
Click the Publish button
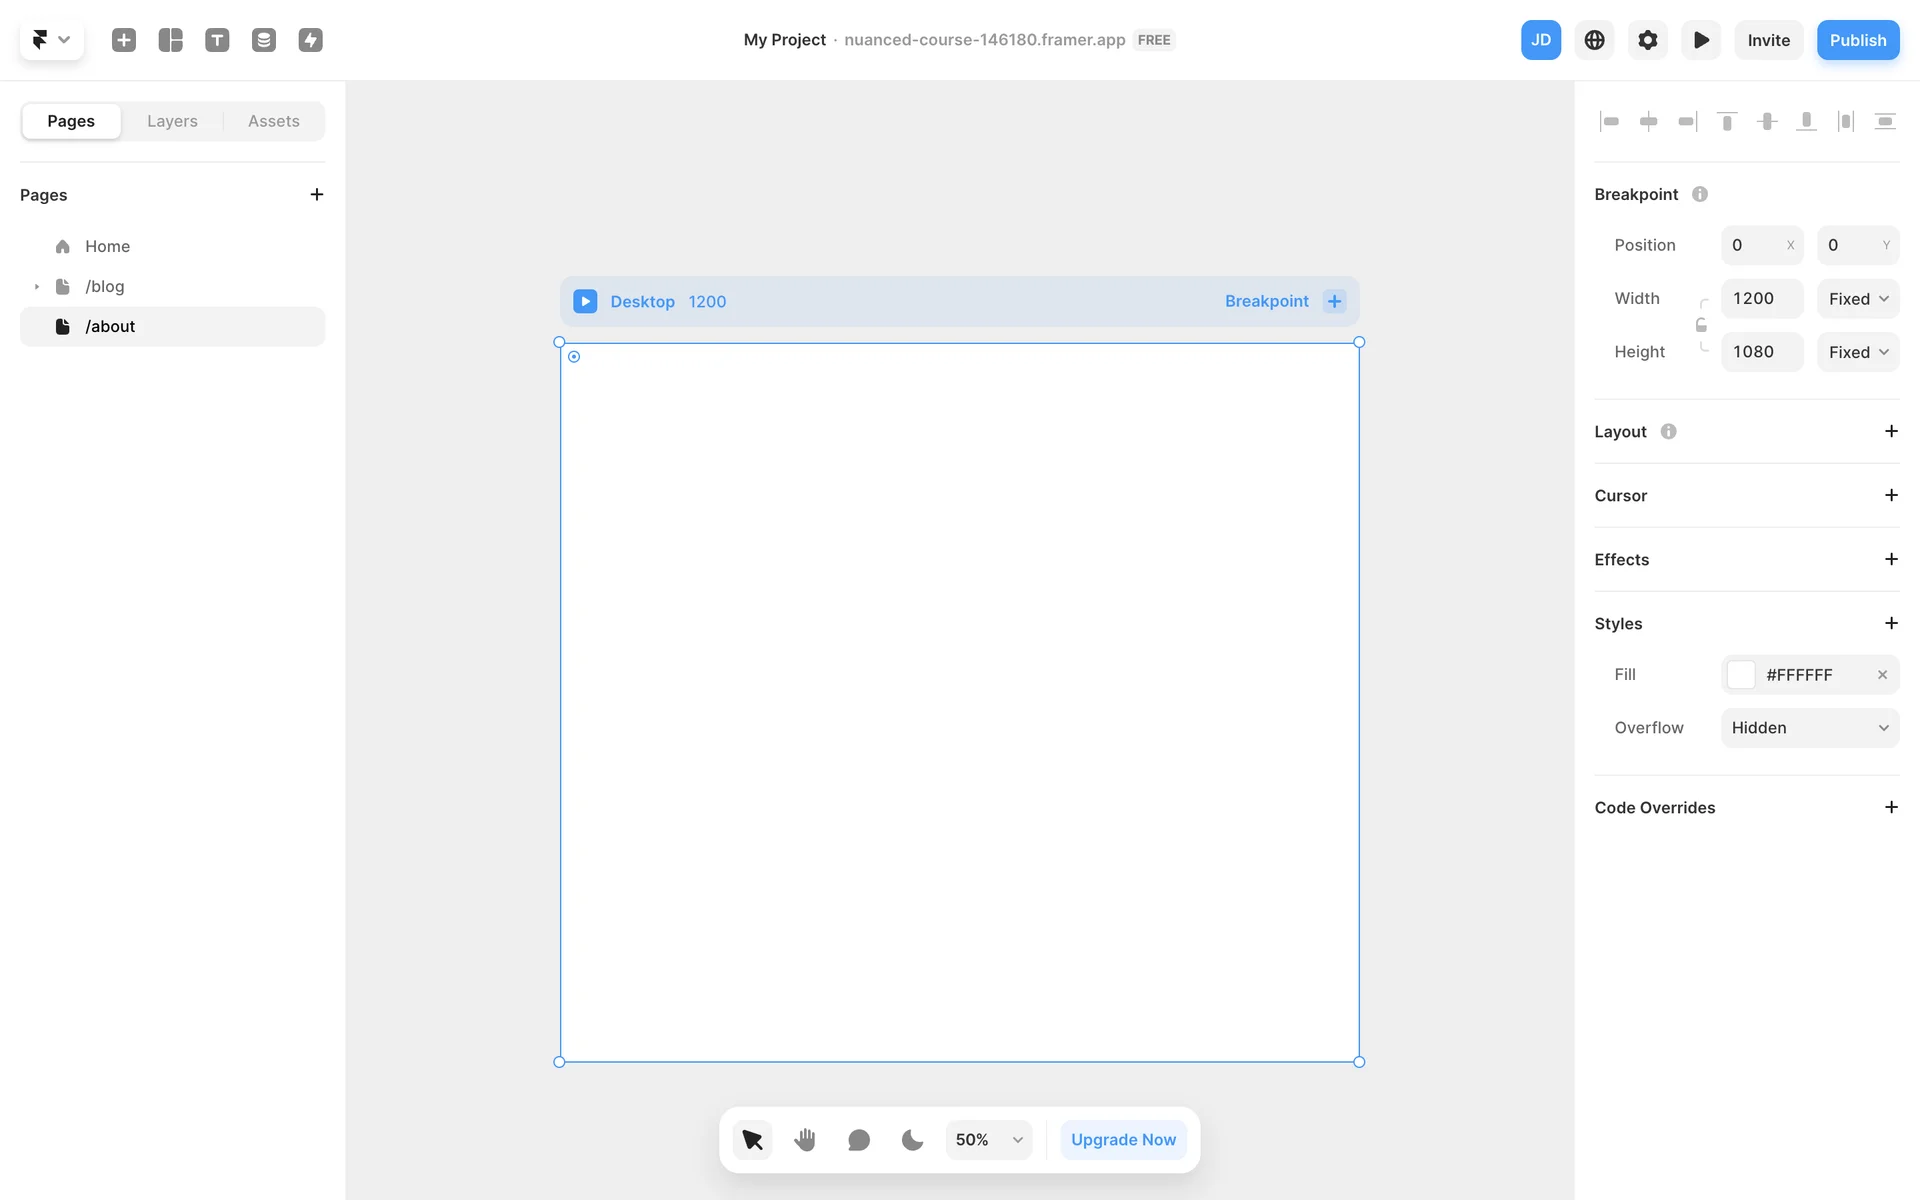1857,40
